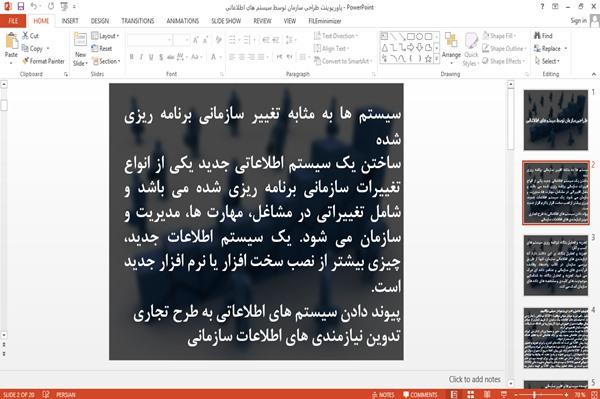Click Convert to SmartArt
This screenshot has height=399, width=600.
(342, 61)
